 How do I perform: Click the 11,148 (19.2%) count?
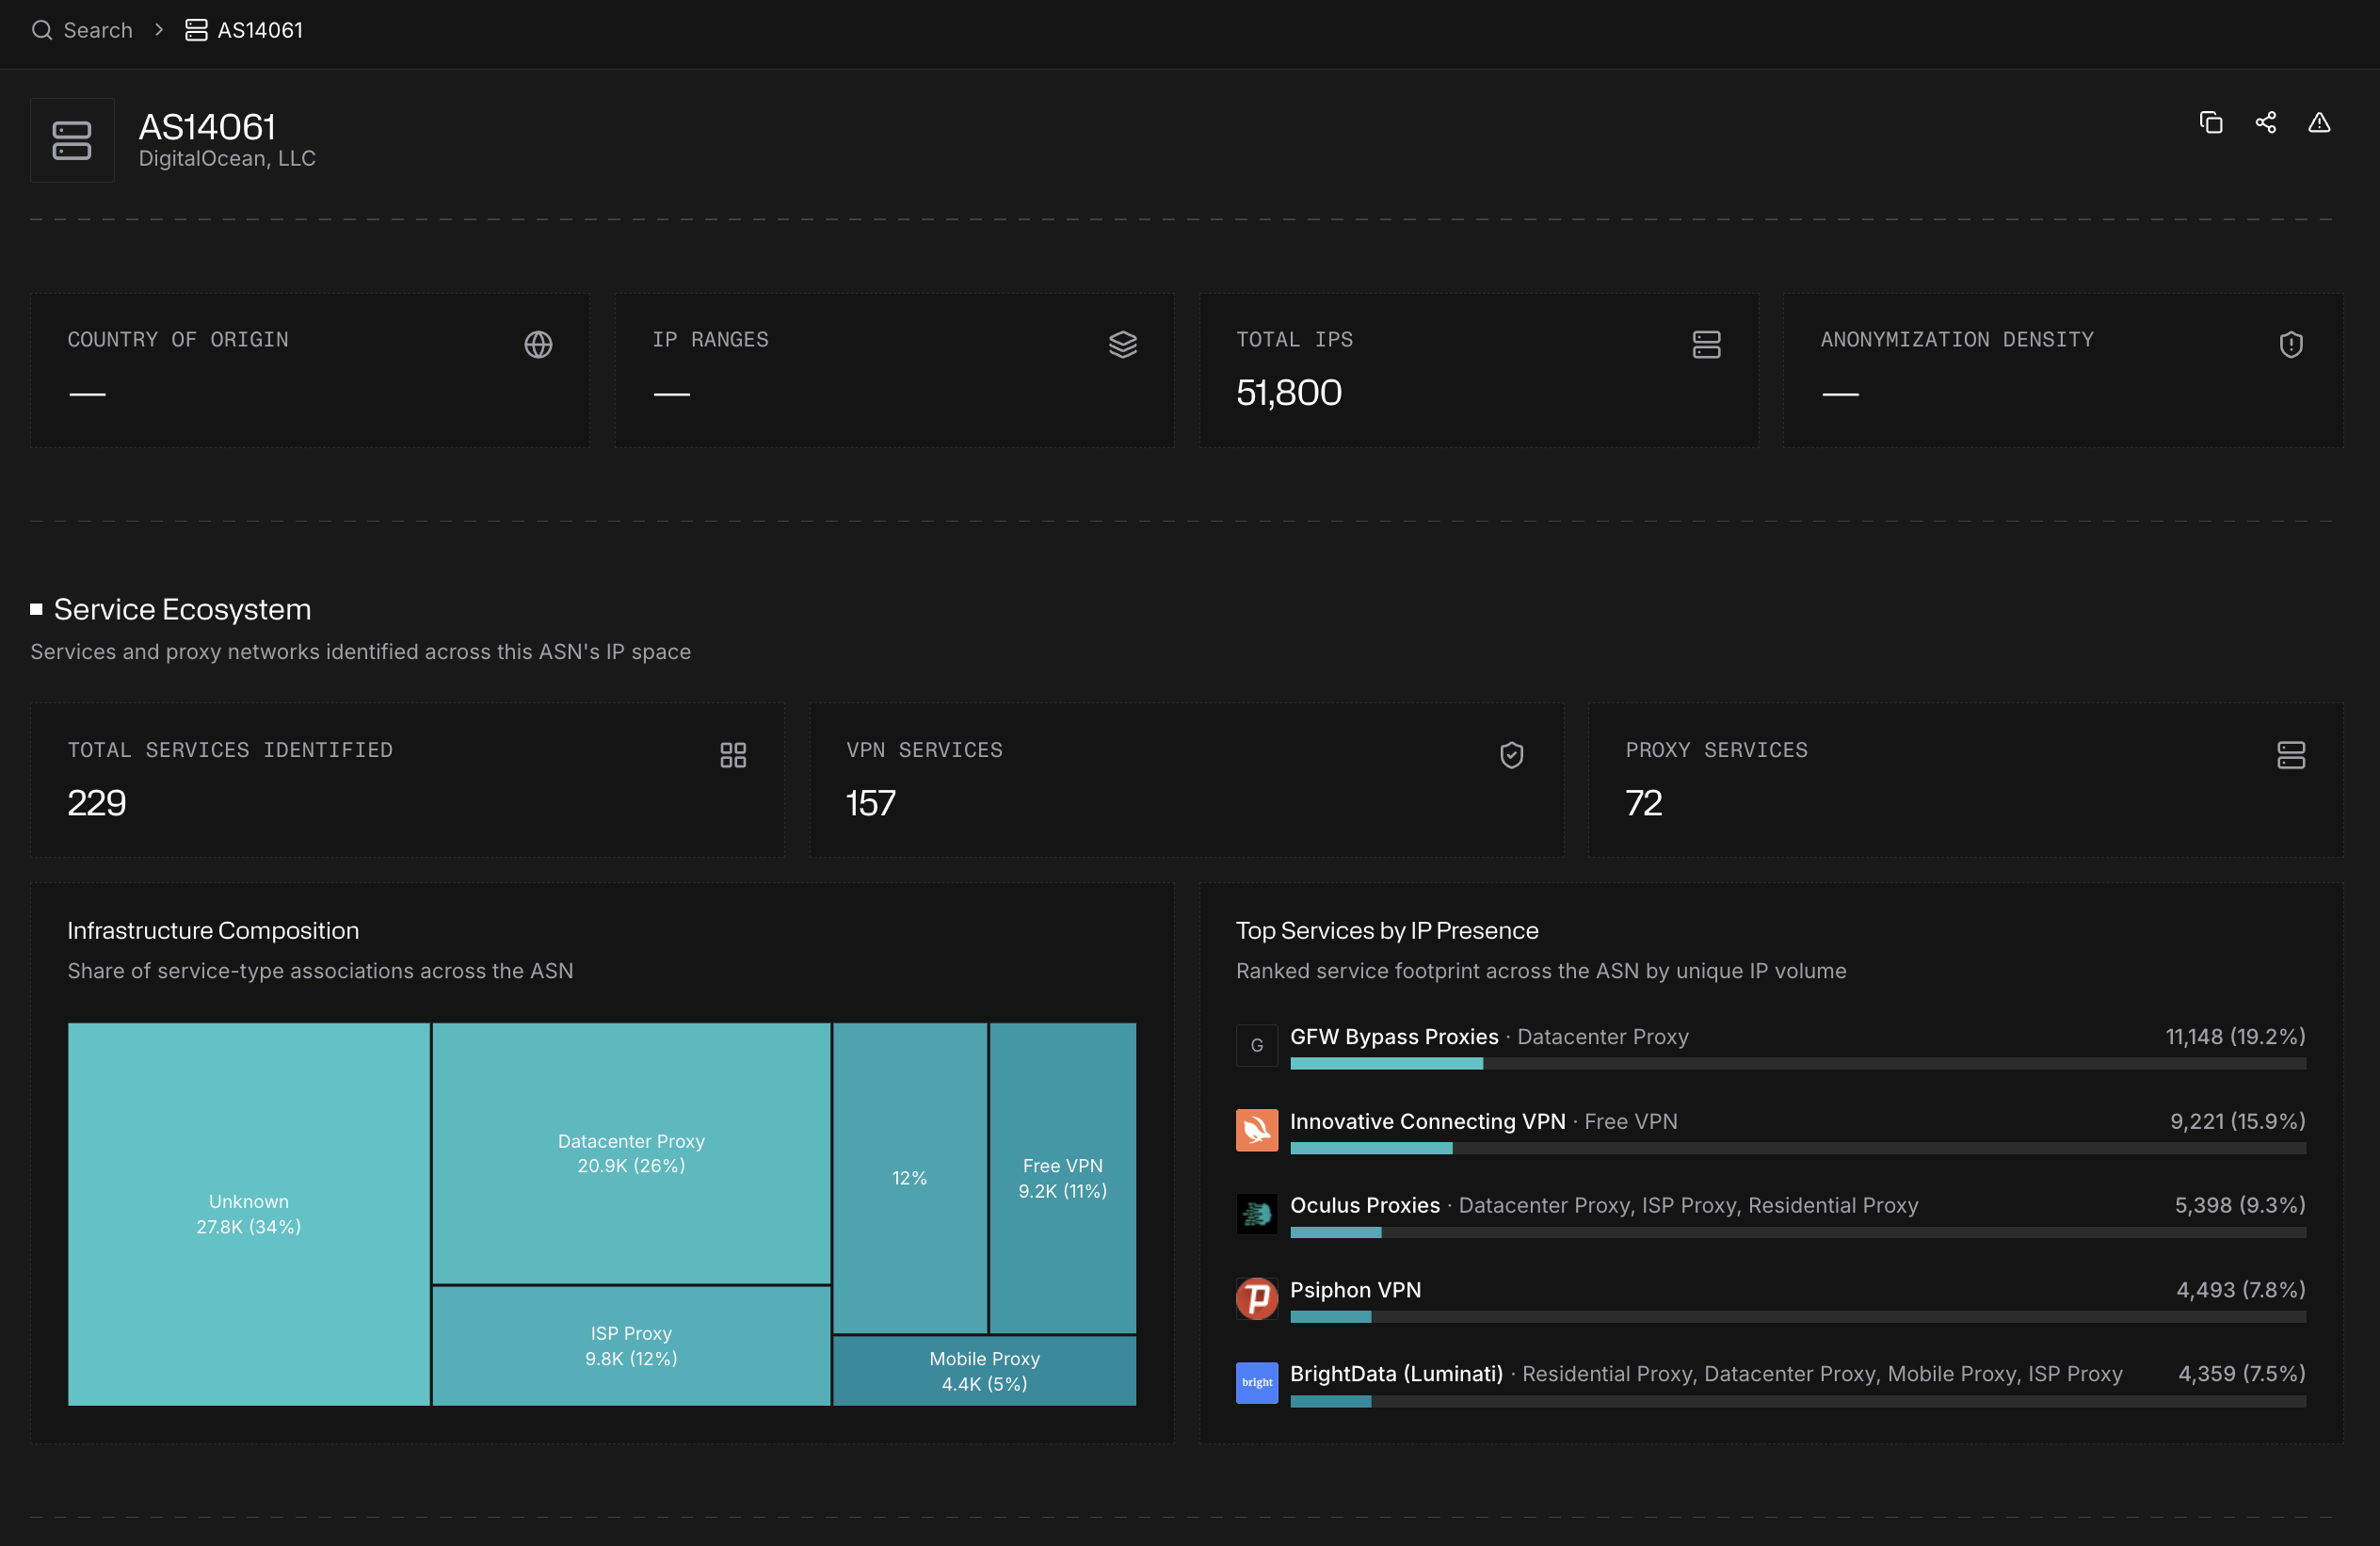coord(2235,1036)
